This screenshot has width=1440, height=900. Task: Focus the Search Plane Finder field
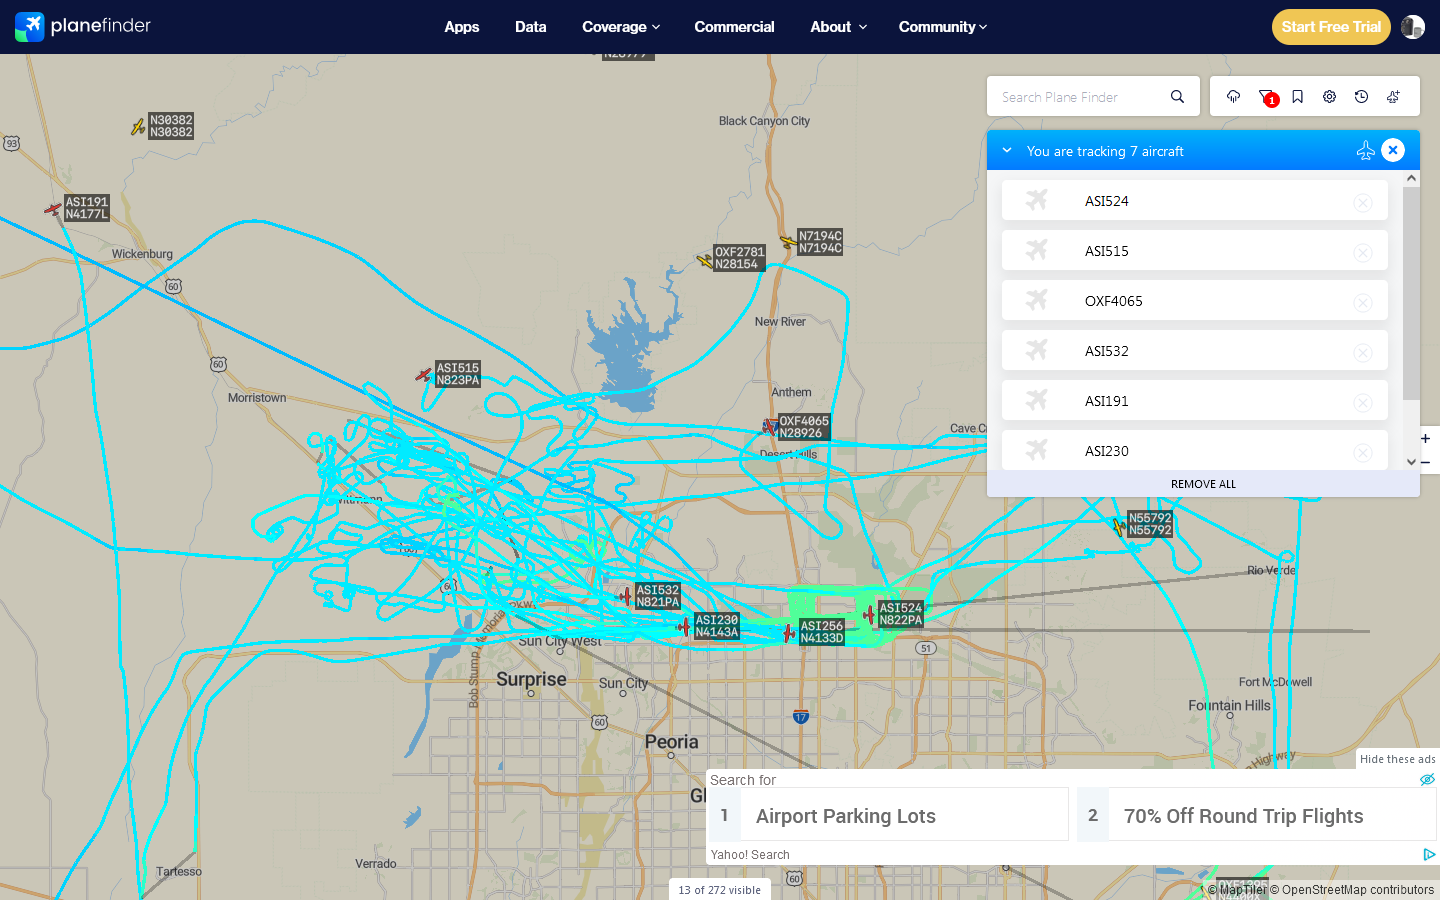pyautogui.click(x=1078, y=97)
